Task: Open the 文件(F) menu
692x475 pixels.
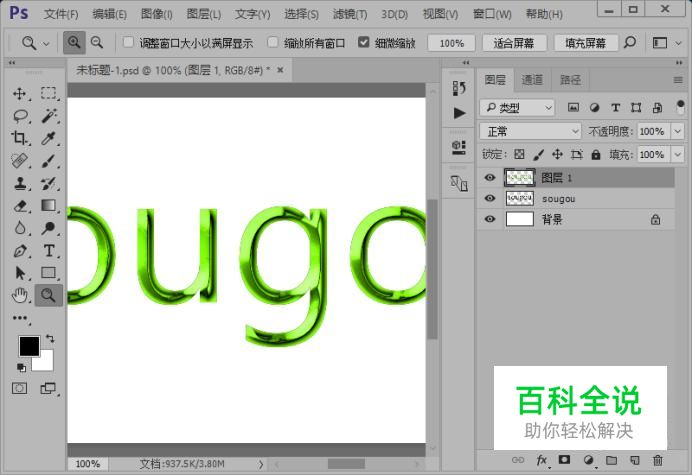Action: coord(61,14)
